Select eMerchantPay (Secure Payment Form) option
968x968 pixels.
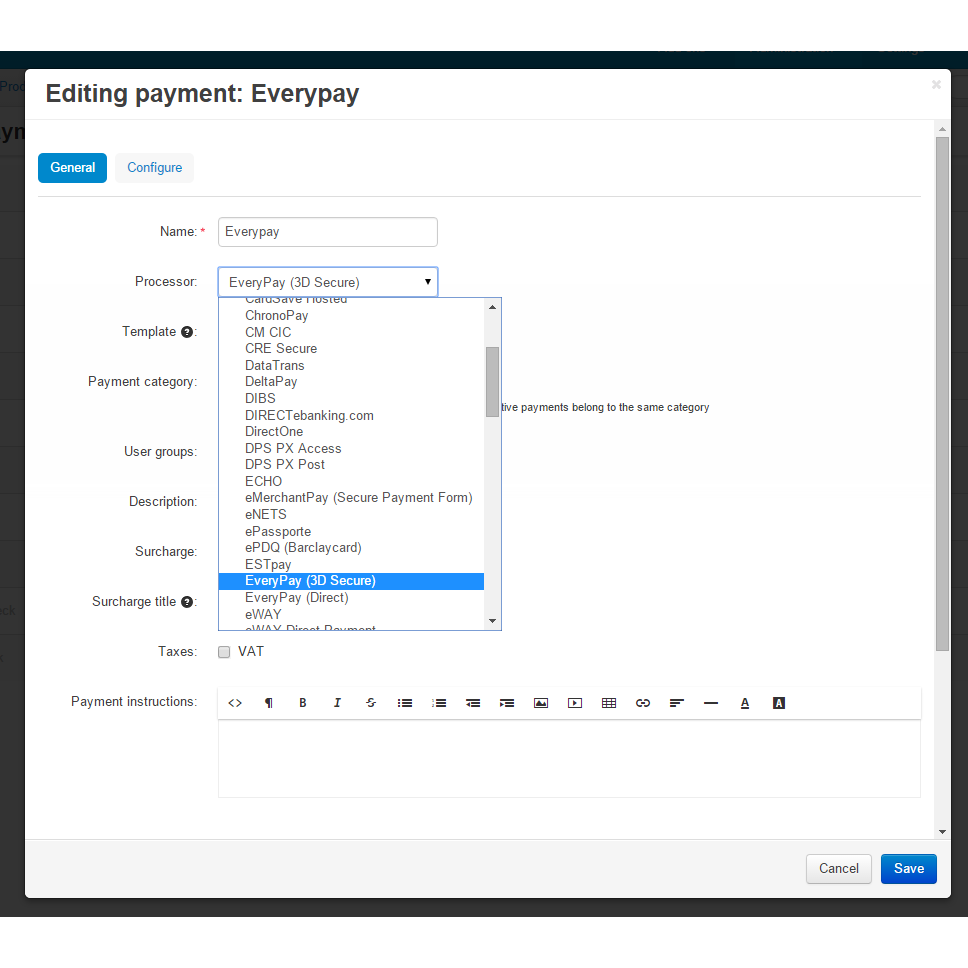tap(351, 498)
